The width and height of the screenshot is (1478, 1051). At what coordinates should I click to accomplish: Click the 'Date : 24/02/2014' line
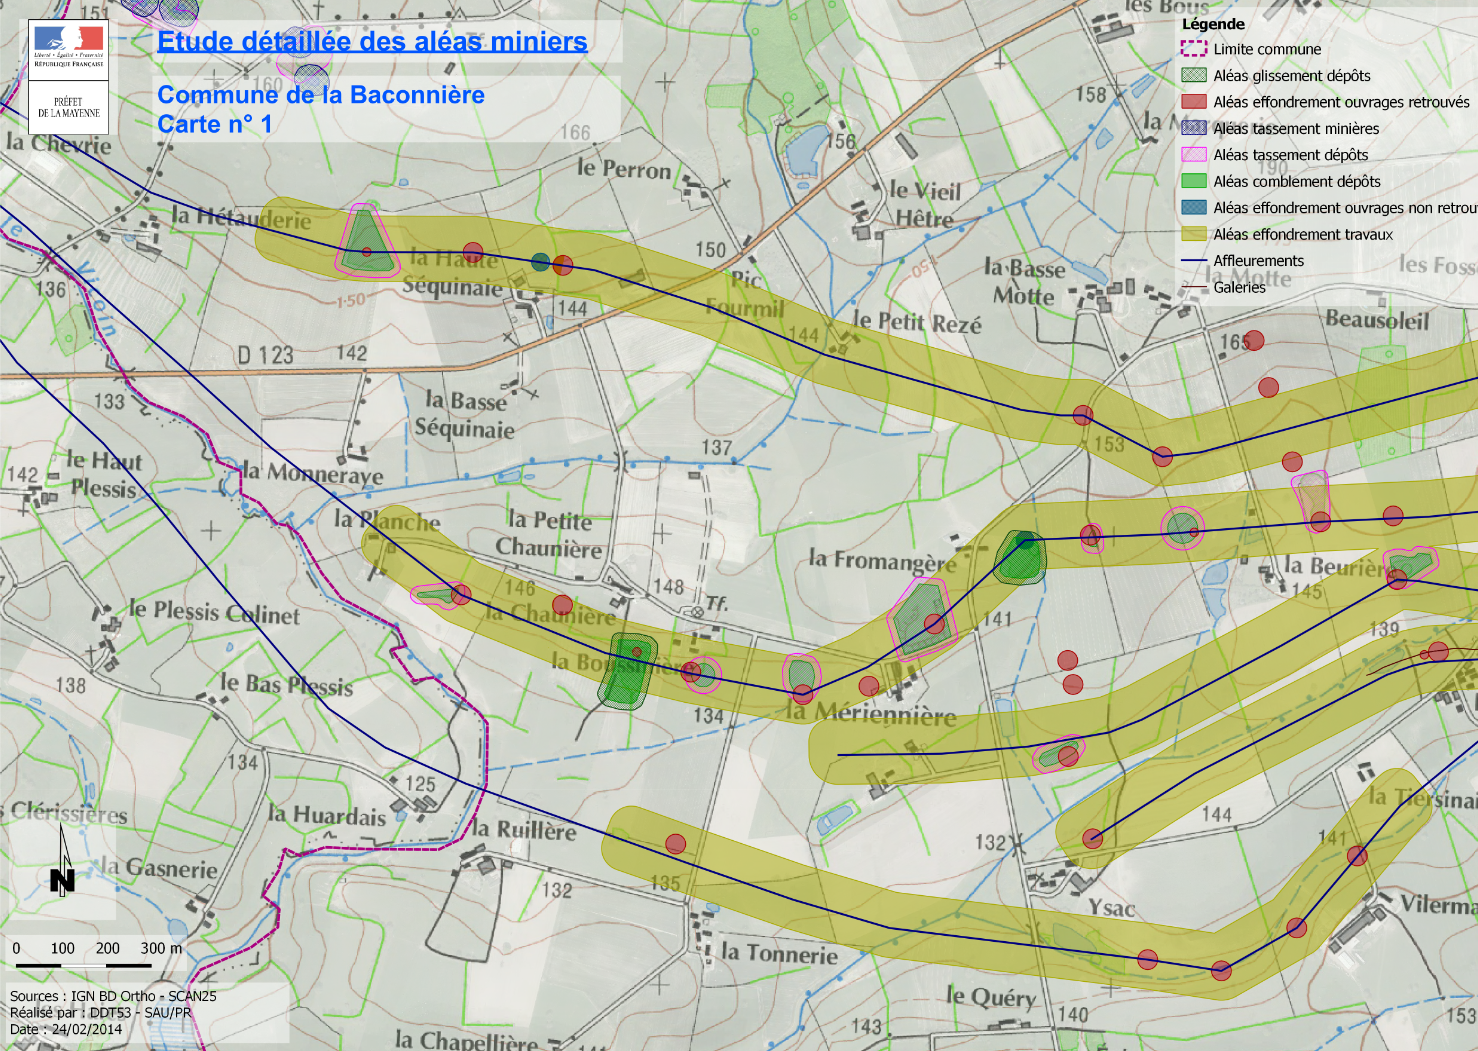(x=66, y=1029)
